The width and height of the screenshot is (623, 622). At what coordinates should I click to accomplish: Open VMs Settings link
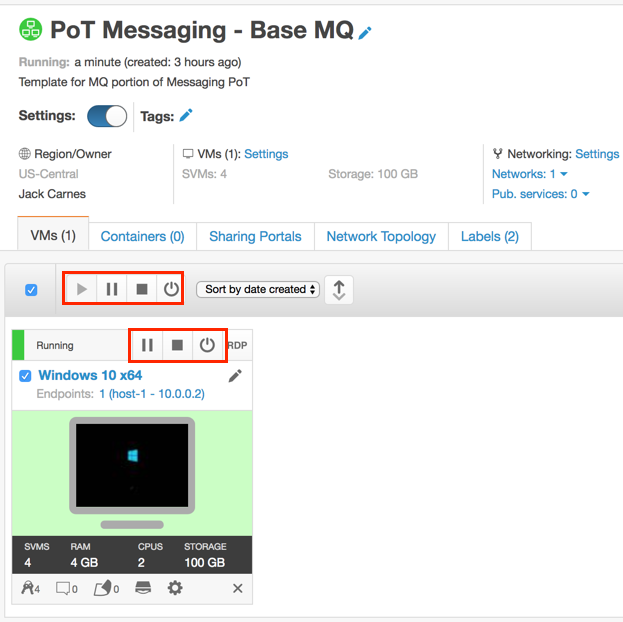[x=266, y=154]
